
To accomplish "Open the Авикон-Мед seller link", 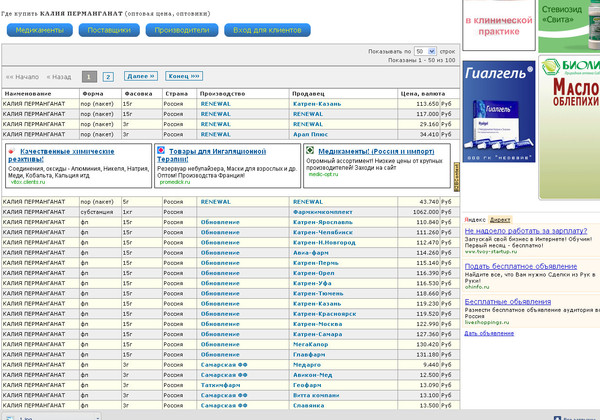I will (311, 375).
